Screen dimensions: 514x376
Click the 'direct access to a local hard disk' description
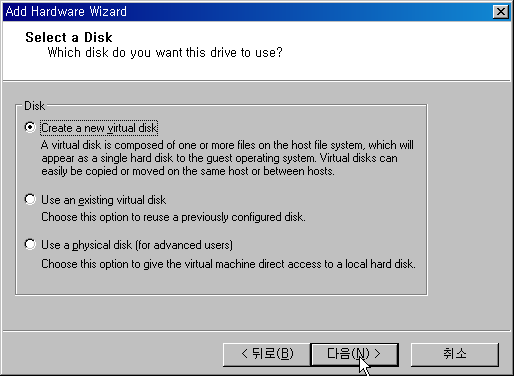(x=228, y=264)
